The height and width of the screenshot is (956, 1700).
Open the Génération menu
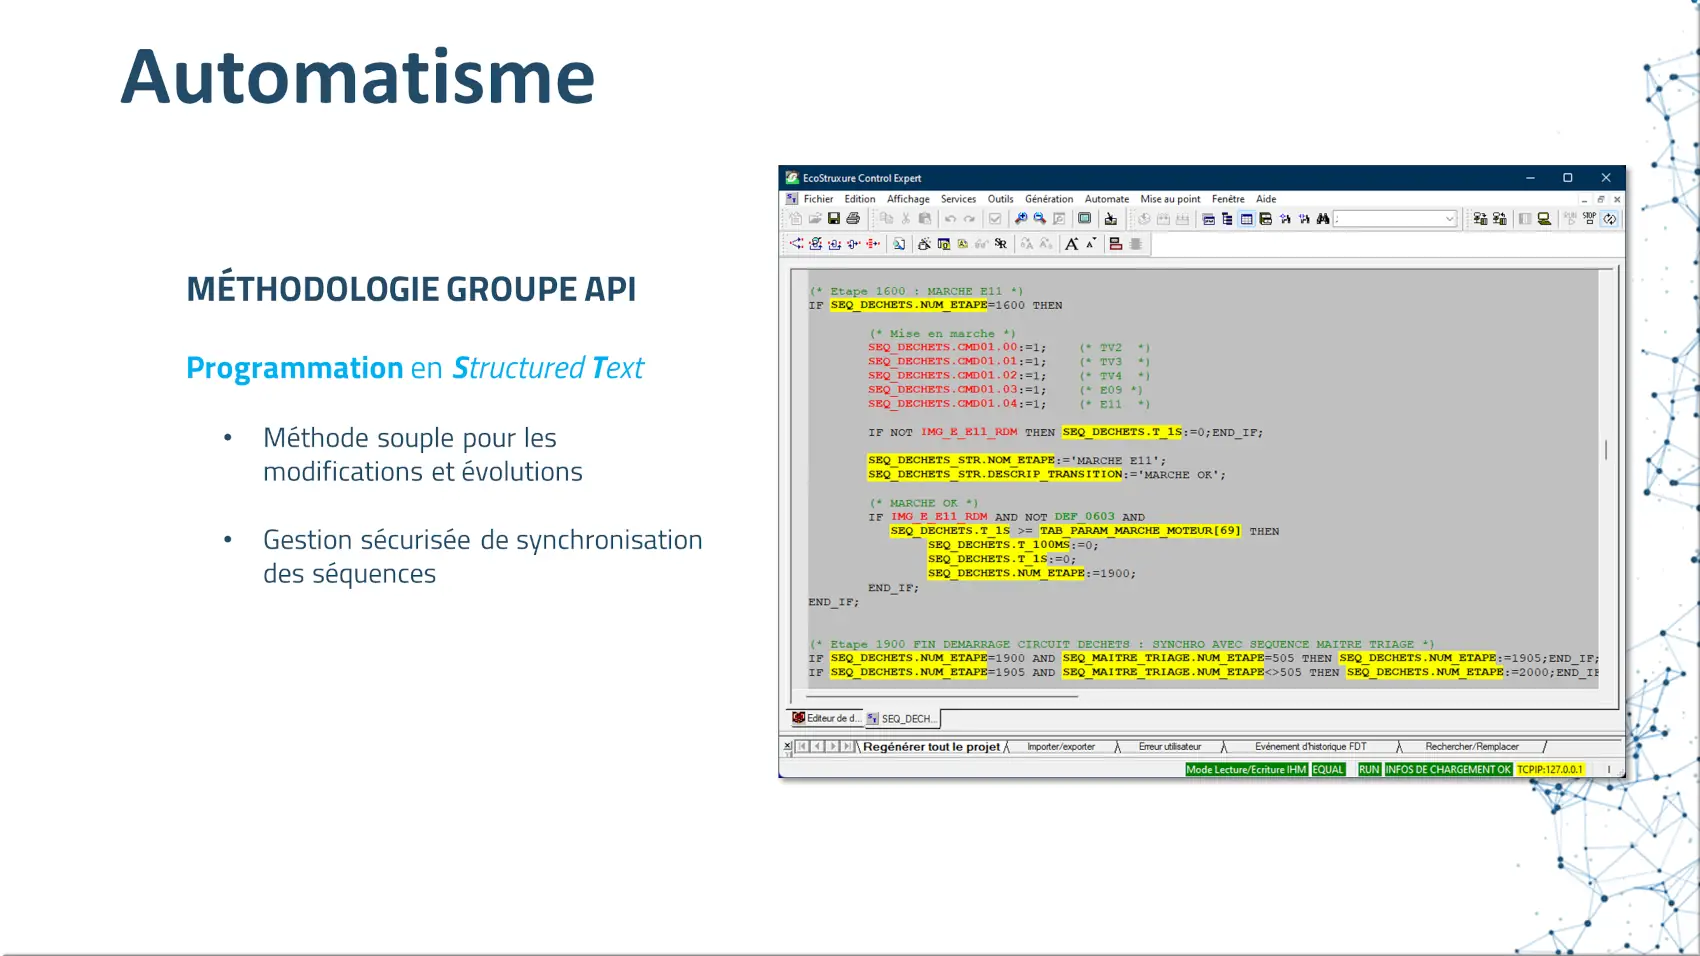[1049, 199]
